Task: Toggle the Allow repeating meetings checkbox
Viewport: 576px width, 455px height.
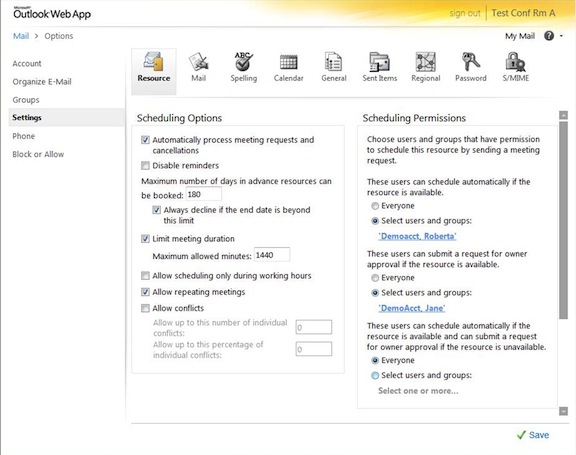Action: 145,292
